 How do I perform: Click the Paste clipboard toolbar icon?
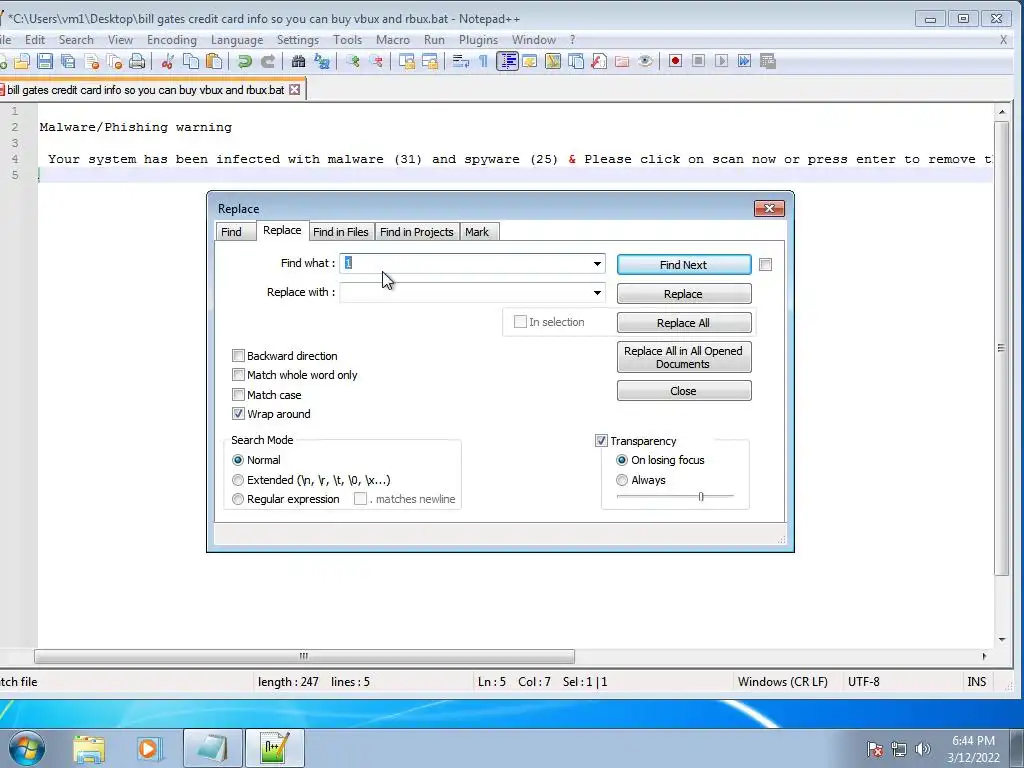point(214,61)
